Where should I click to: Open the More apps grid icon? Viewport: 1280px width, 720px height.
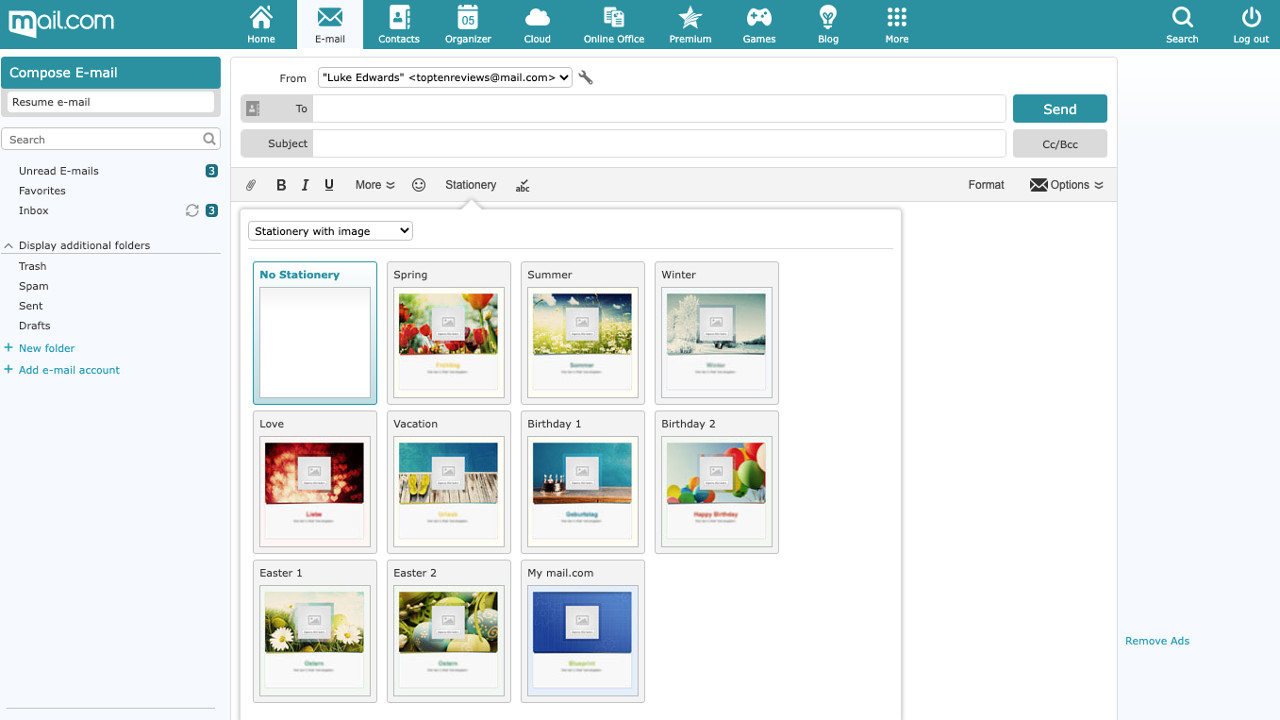pyautogui.click(x=897, y=24)
